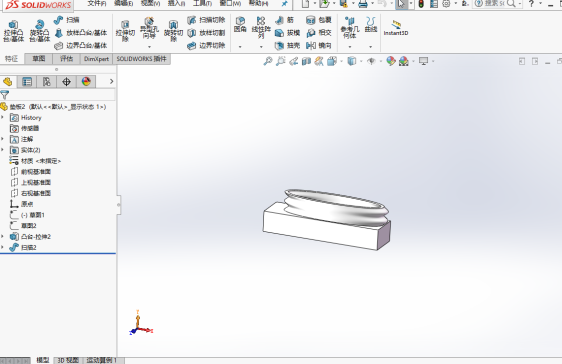562x364 pixels.
Task: Click the Previous View icon
Action: (294, 61)
